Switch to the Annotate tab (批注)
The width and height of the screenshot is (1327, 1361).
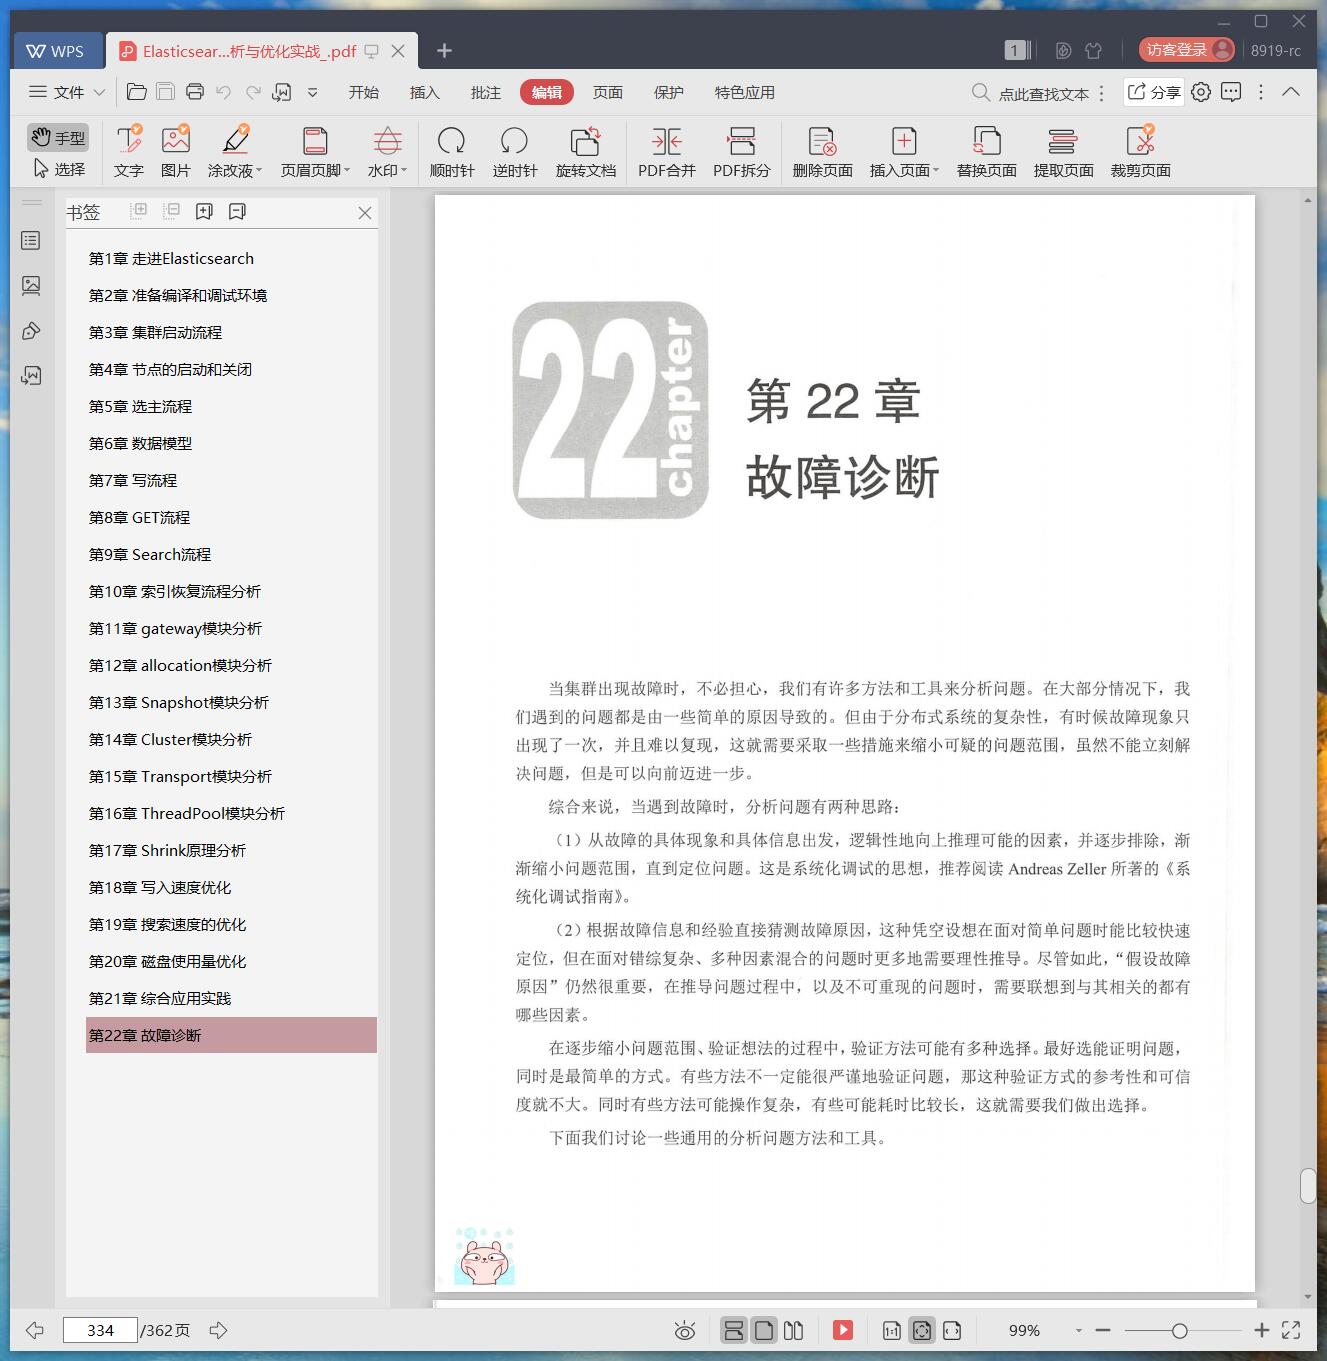click(x=486, y=92)
